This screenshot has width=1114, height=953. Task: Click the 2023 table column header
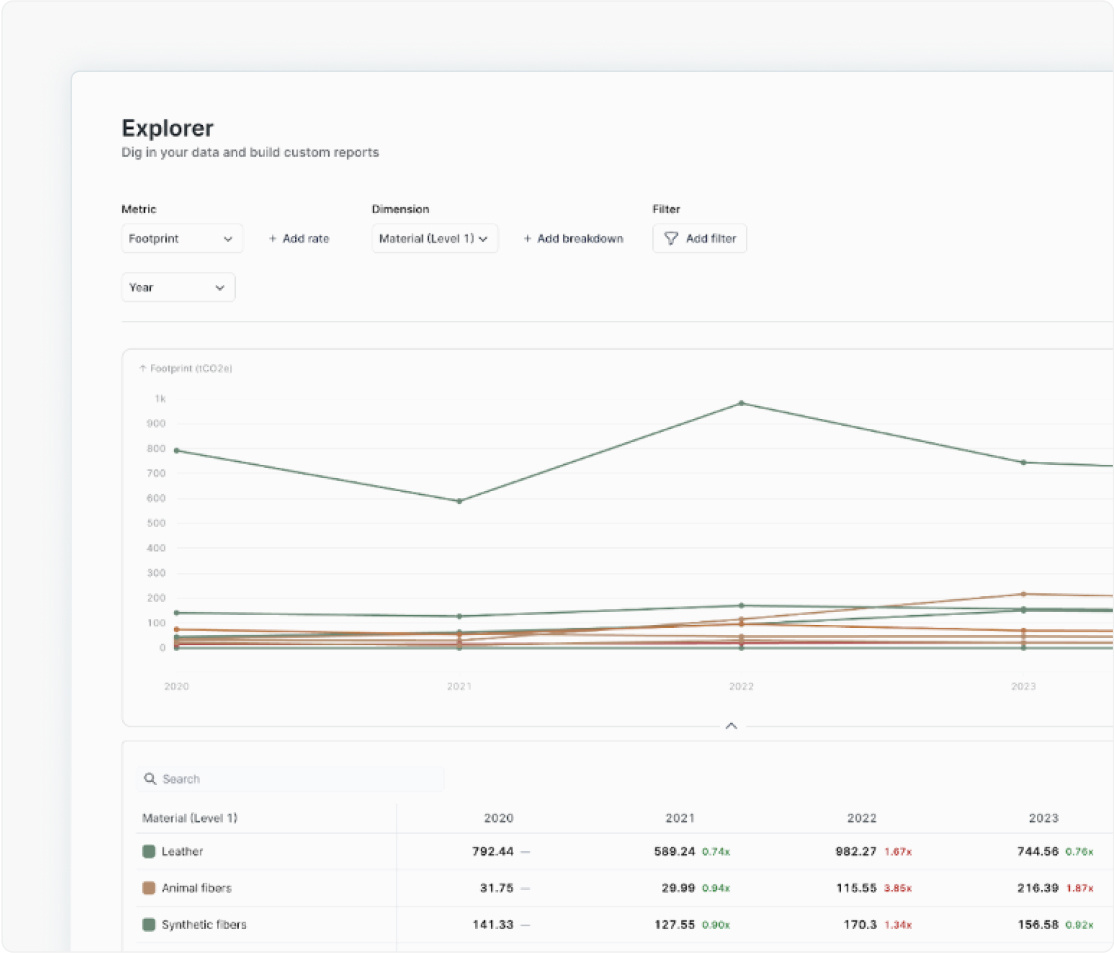tap(1044, 818)
